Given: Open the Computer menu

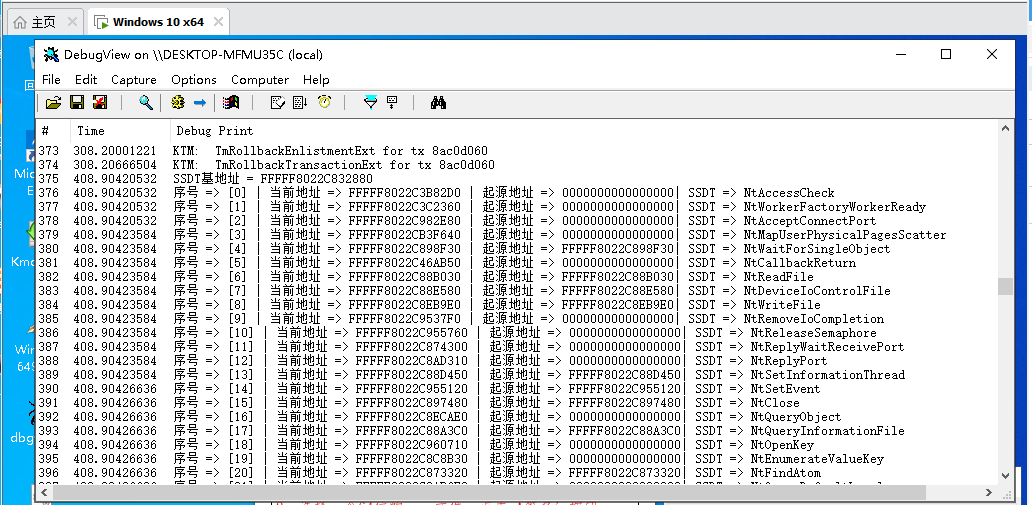Looking at the screenshot, I should pos(260,80).
